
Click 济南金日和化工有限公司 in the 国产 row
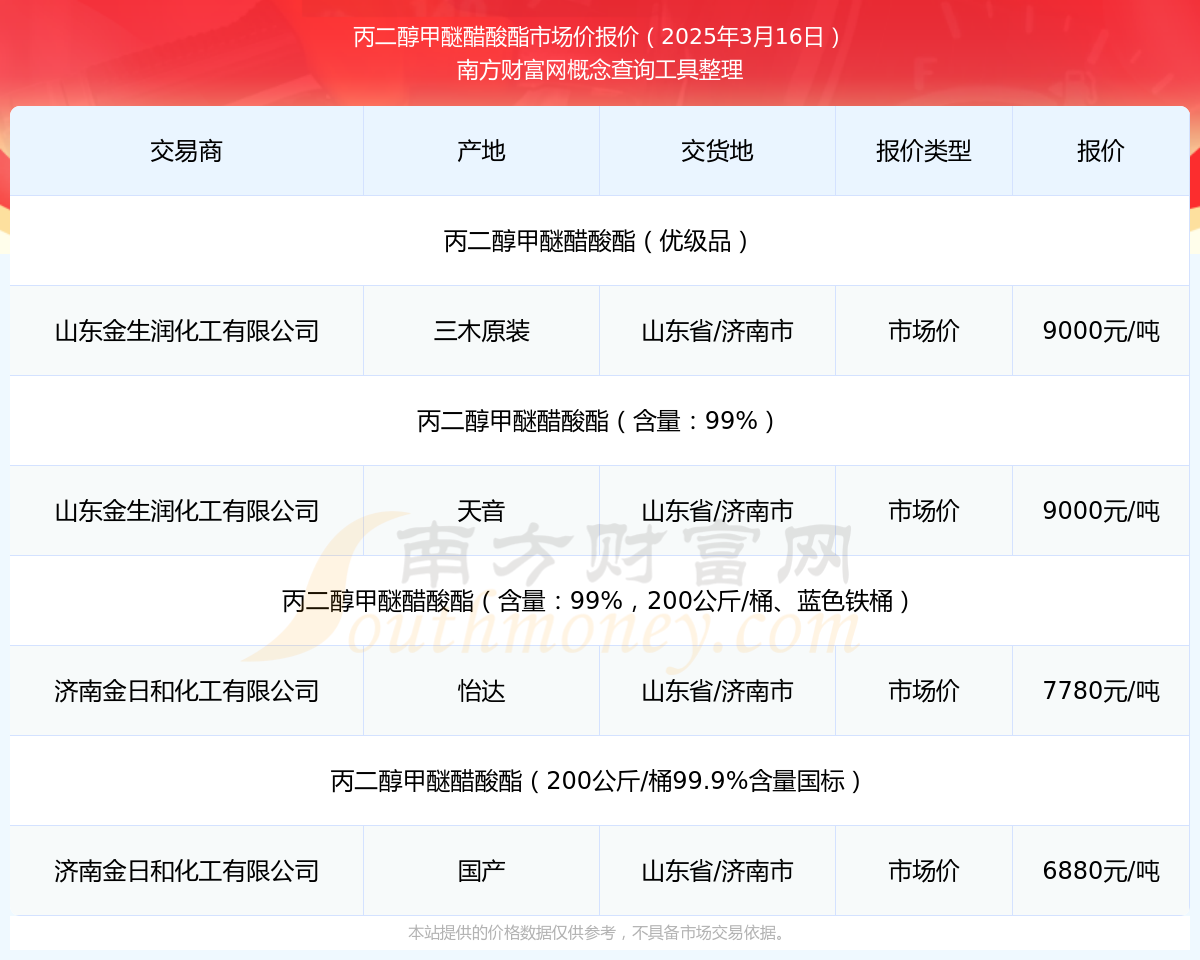(186, 871)
